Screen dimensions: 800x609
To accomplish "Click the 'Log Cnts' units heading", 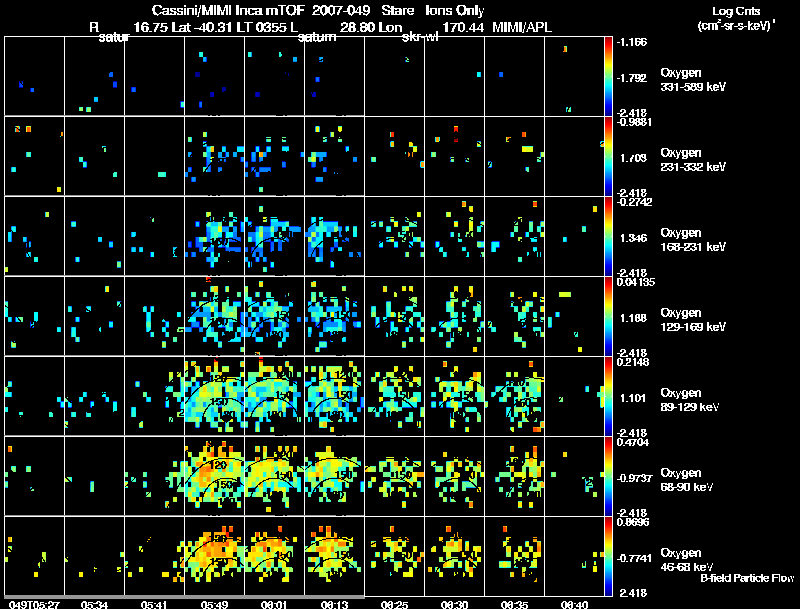I will pos(736,11).
